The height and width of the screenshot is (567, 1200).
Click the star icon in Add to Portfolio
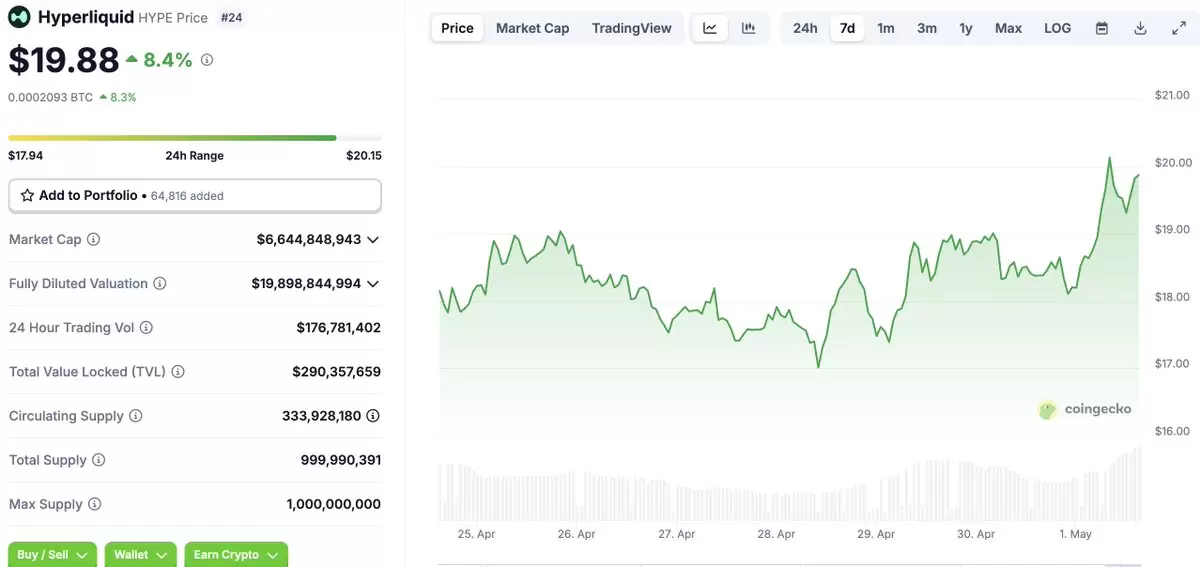(x=28, y=195)
